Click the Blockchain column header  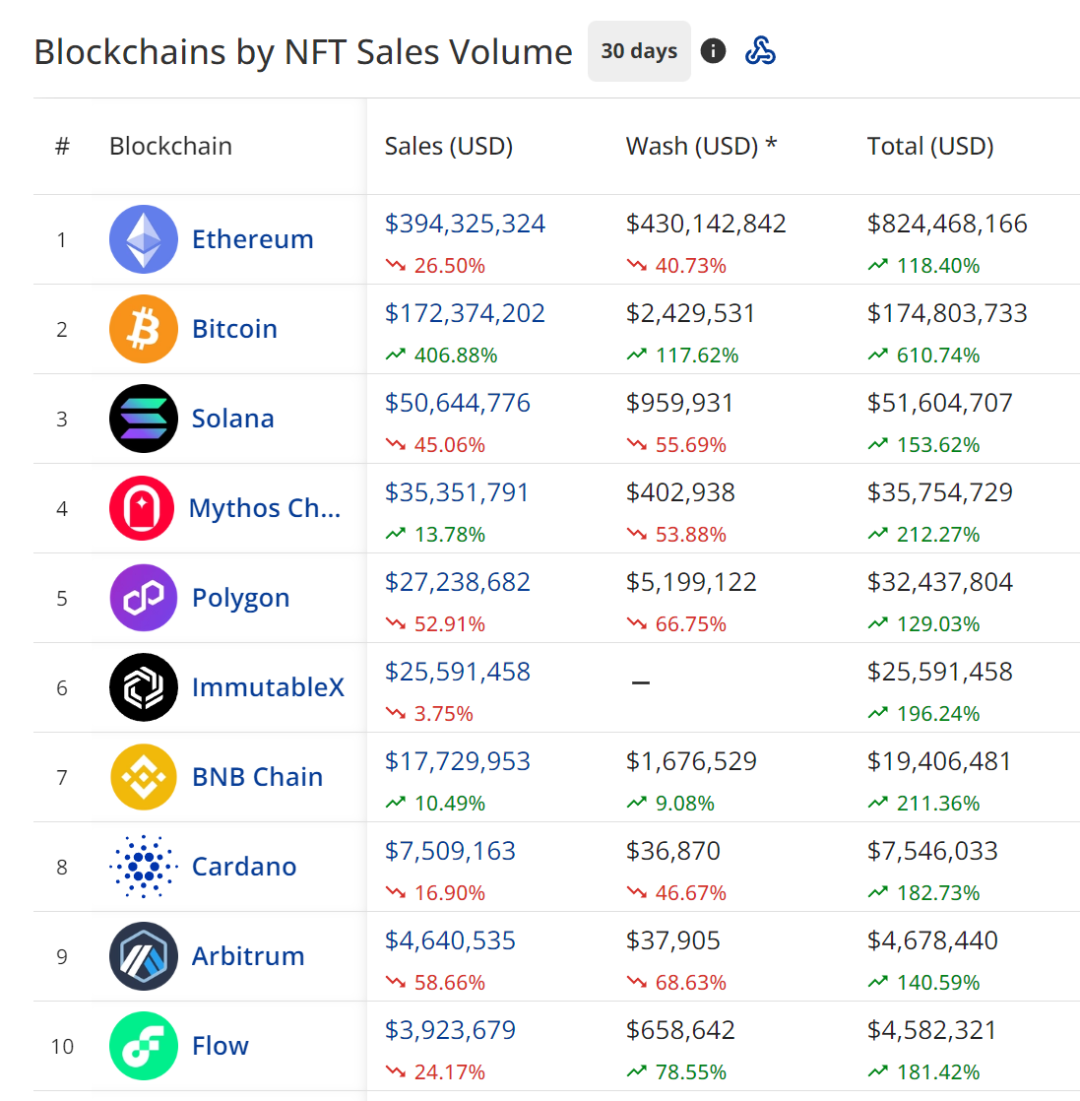(x=170, y=146)
